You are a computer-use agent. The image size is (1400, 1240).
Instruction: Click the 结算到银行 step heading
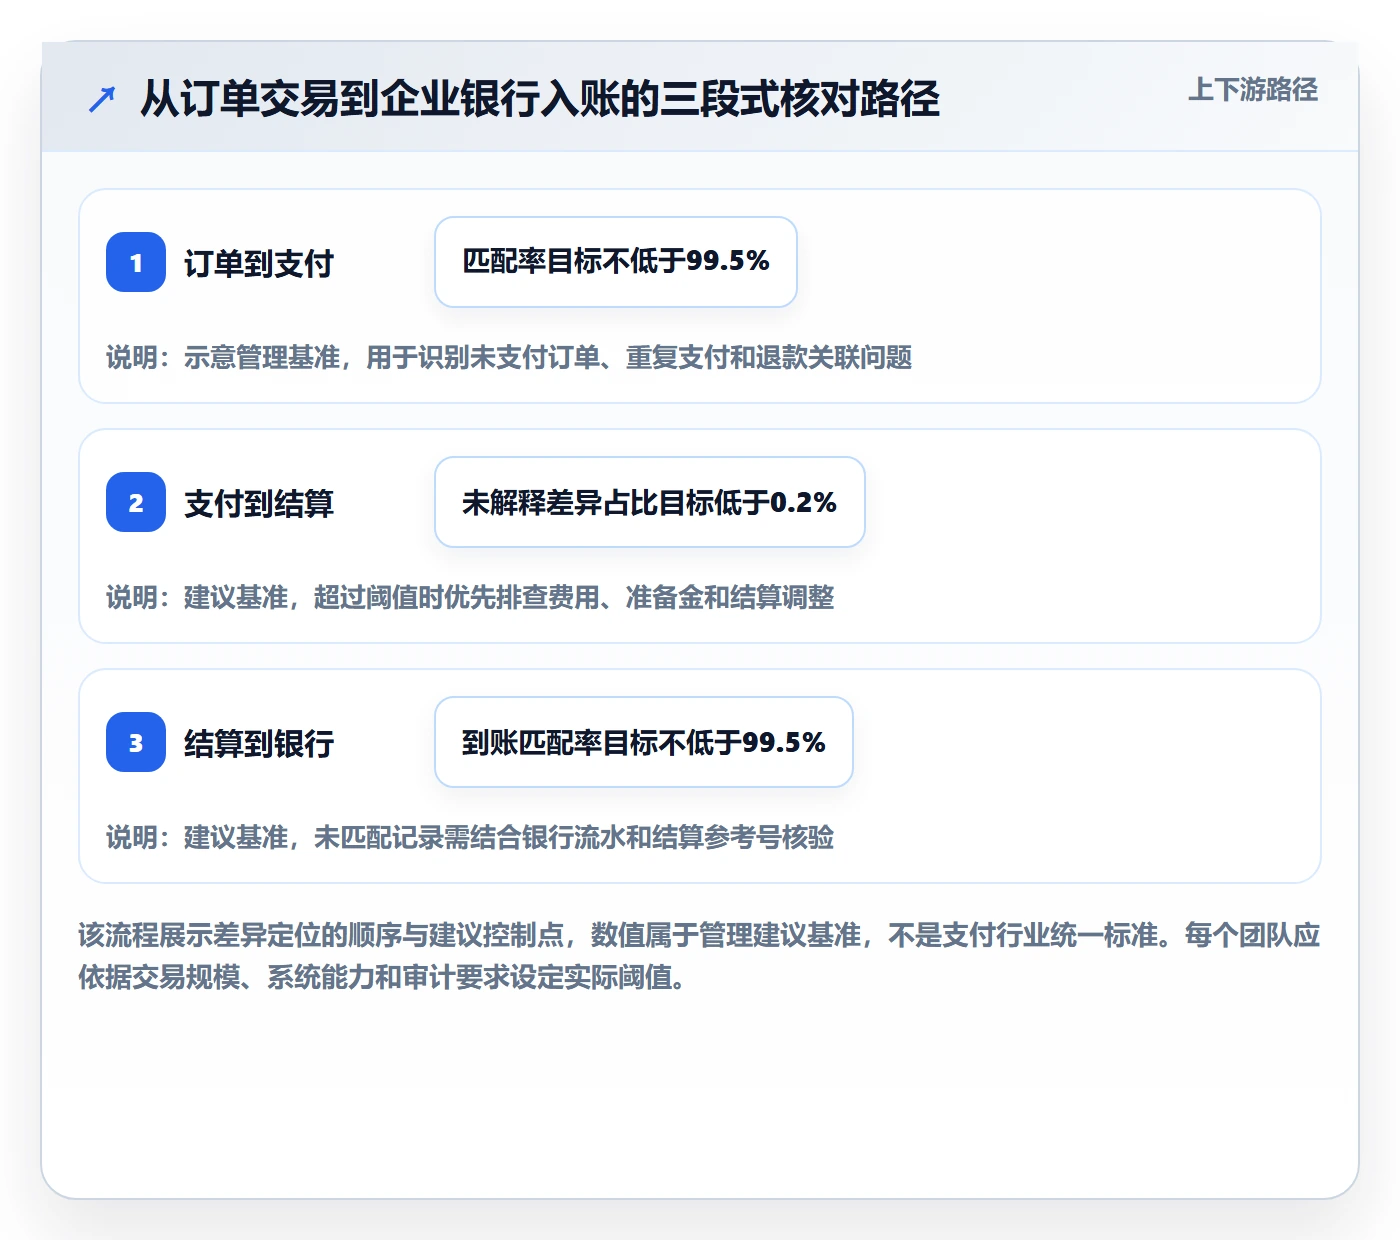coord(259,743)
